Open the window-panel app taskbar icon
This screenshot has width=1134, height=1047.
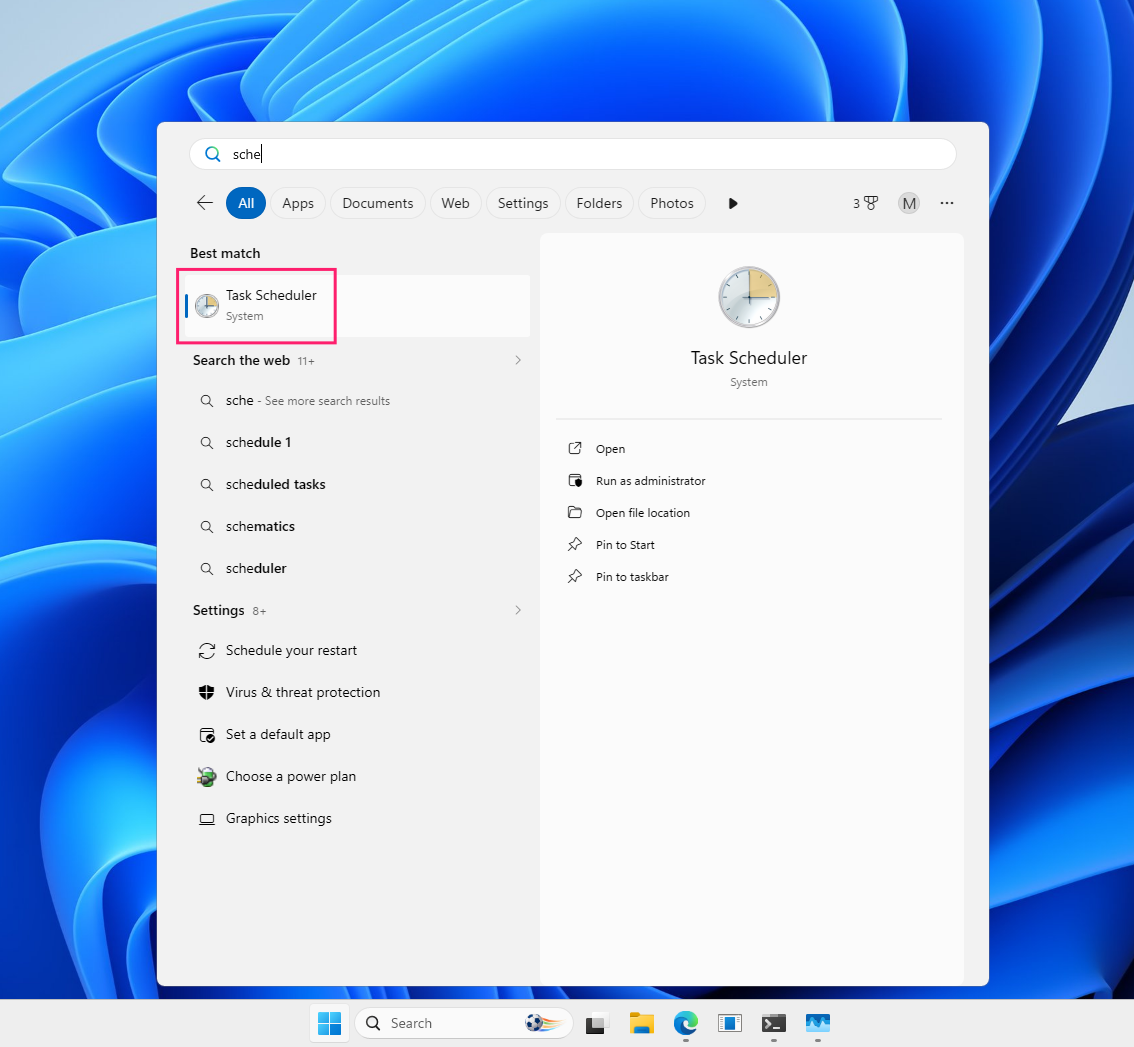tap(730, 1023)
